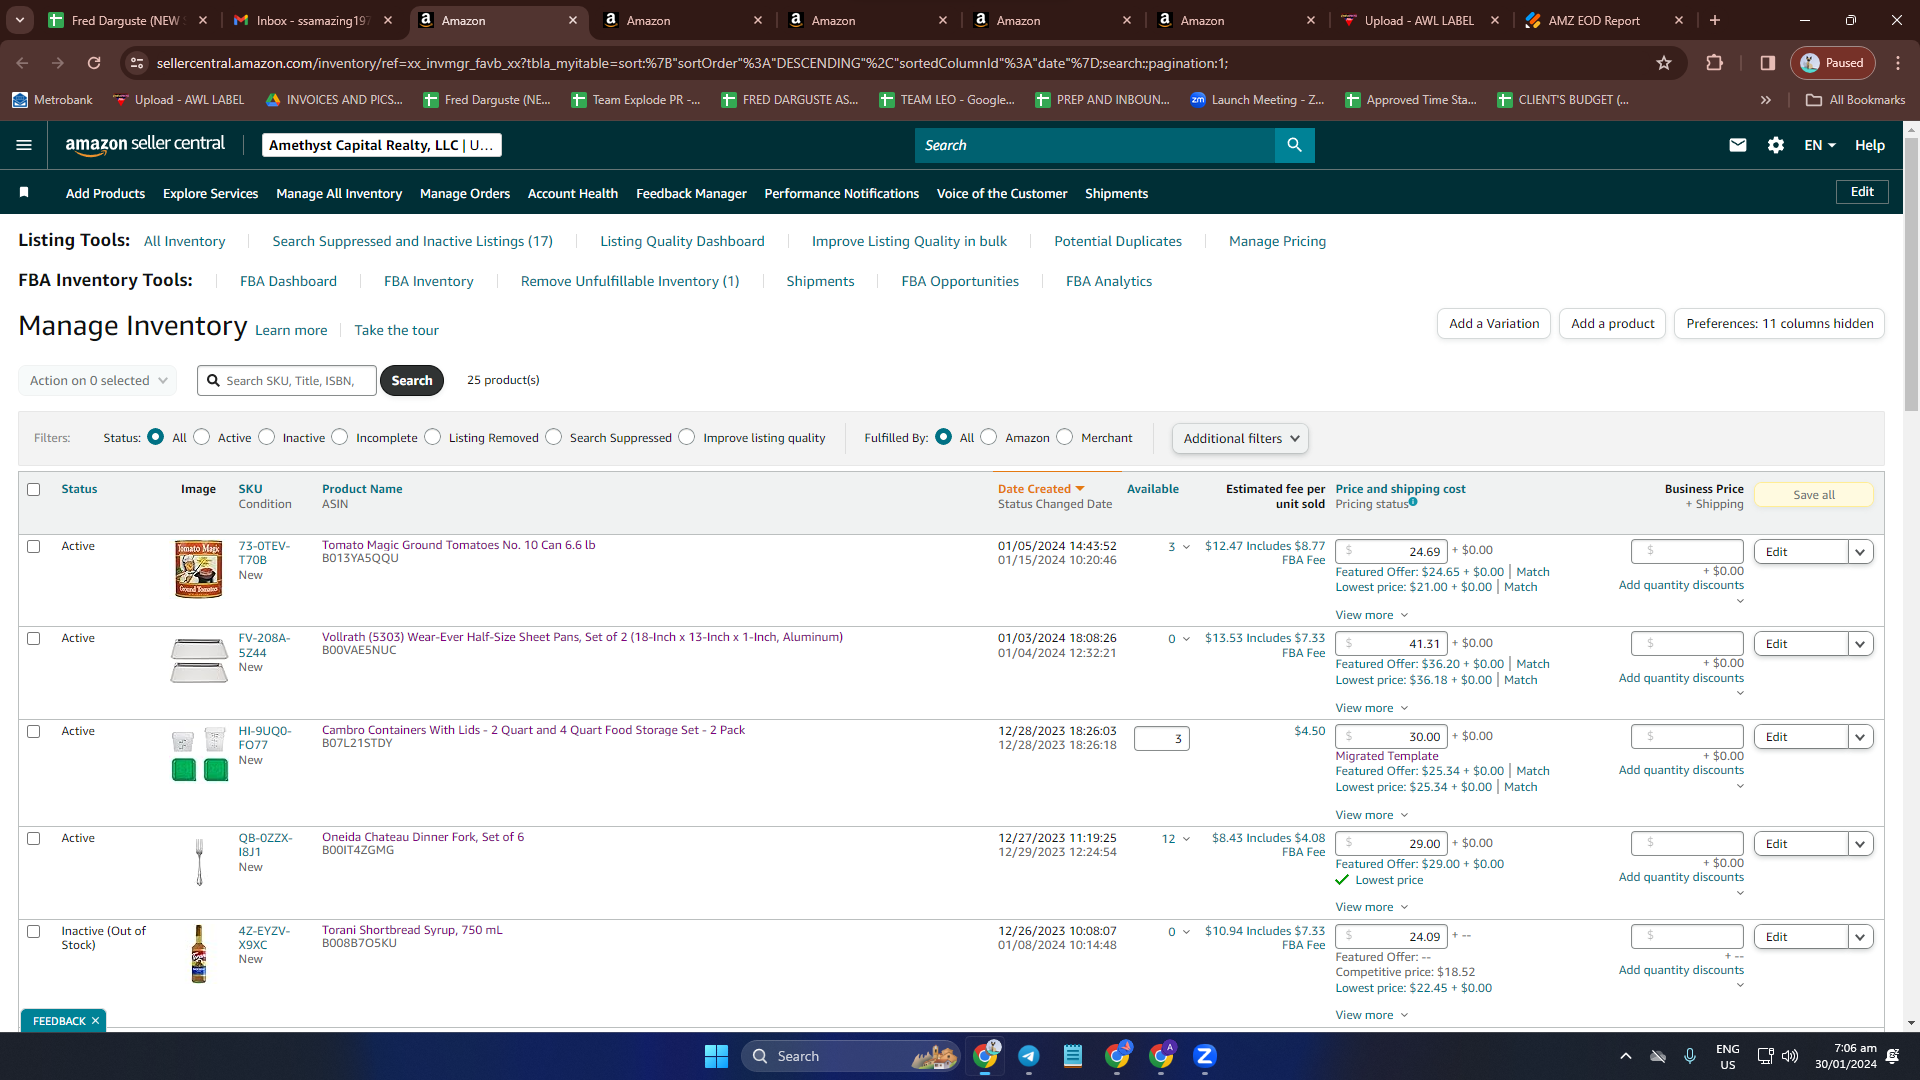This screenshot has height=1080, width=1920.
Task: Open the messages envelope icon
Action: pos(1738,145)
